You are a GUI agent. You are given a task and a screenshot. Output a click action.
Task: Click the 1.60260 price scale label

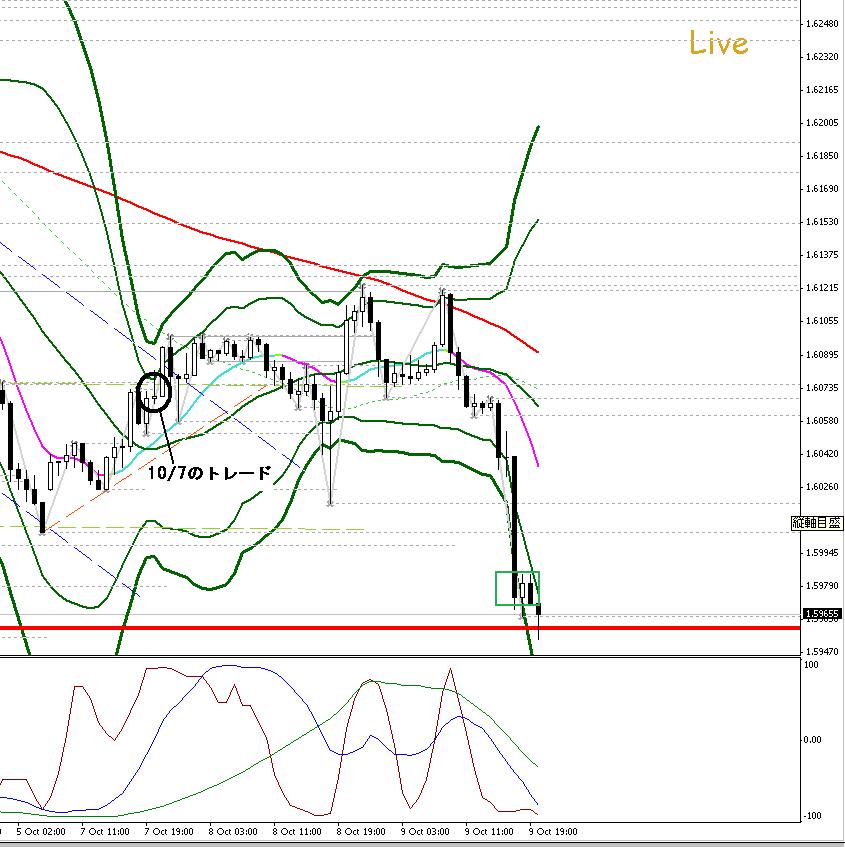click(822, 487)
